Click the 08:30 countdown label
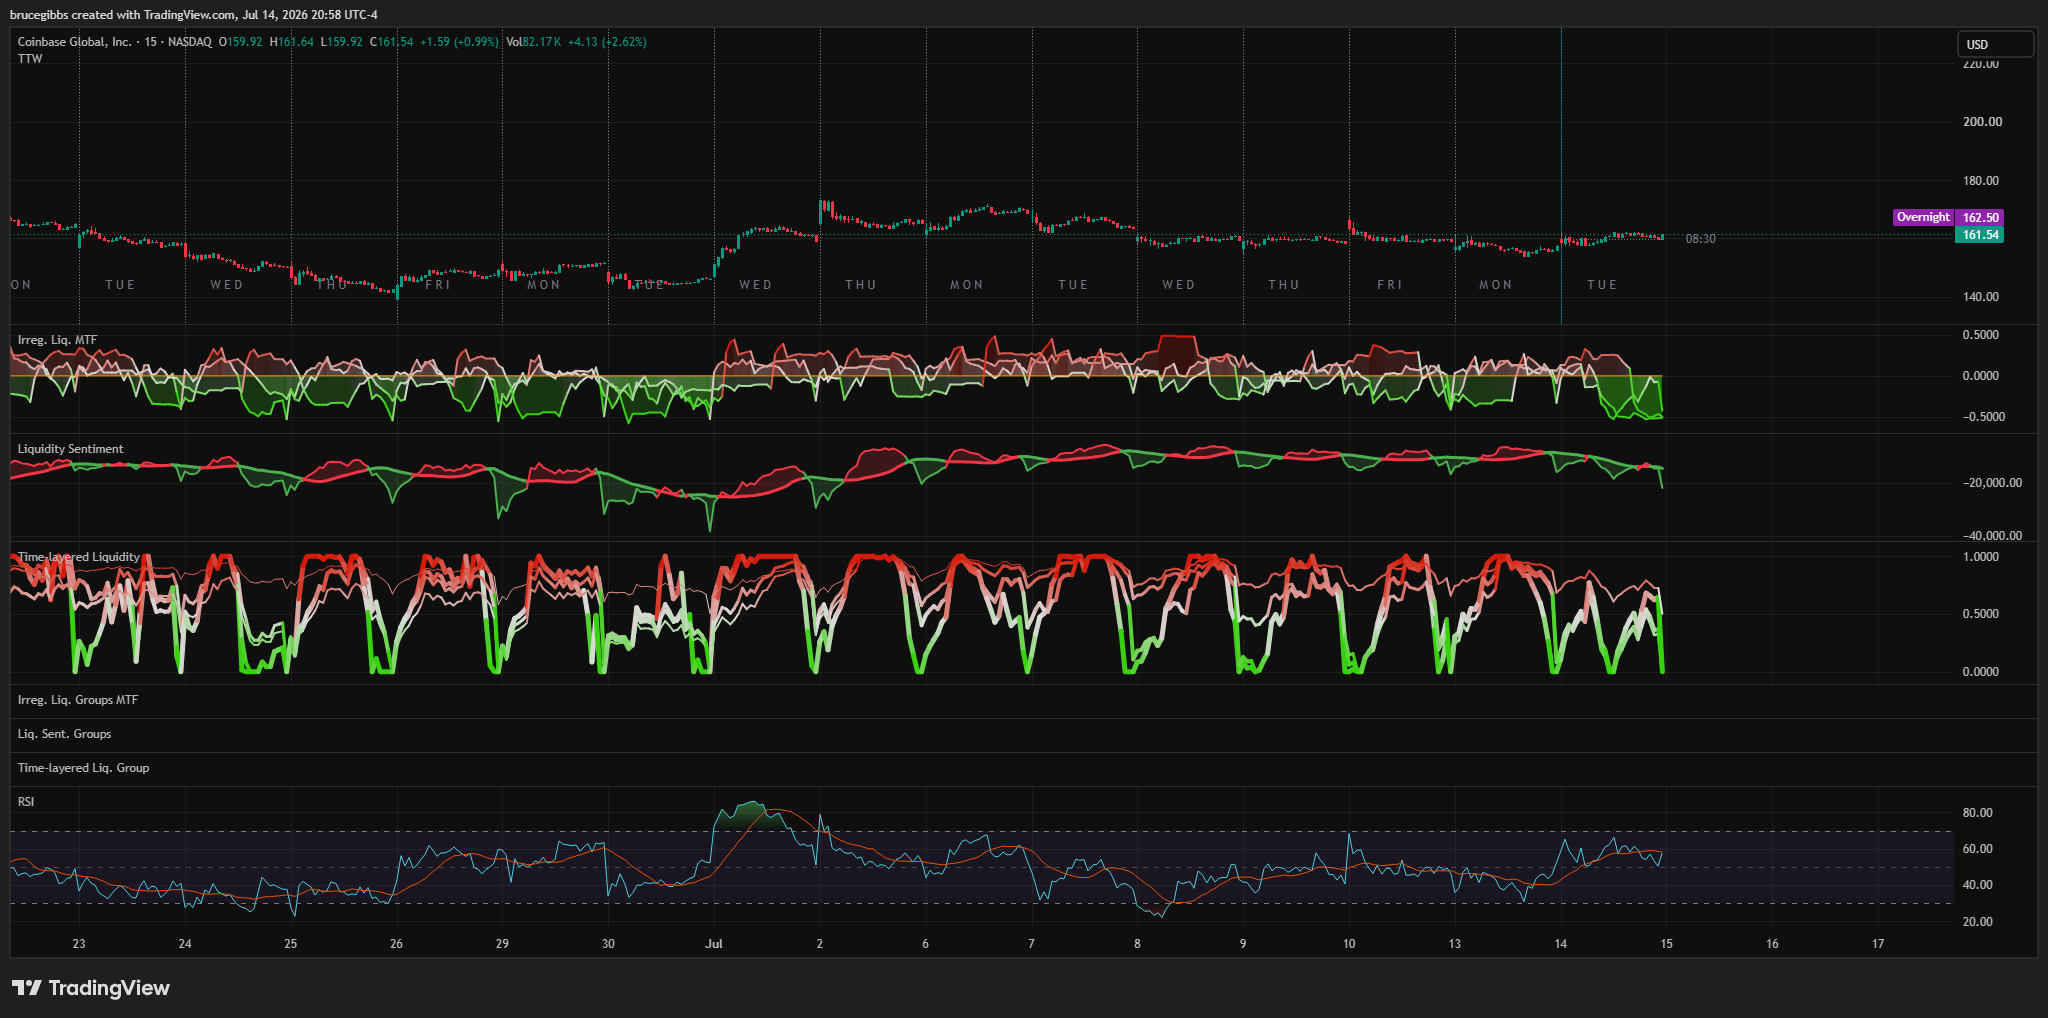Screen dimensions: 2048x1018 (1700, 239)
